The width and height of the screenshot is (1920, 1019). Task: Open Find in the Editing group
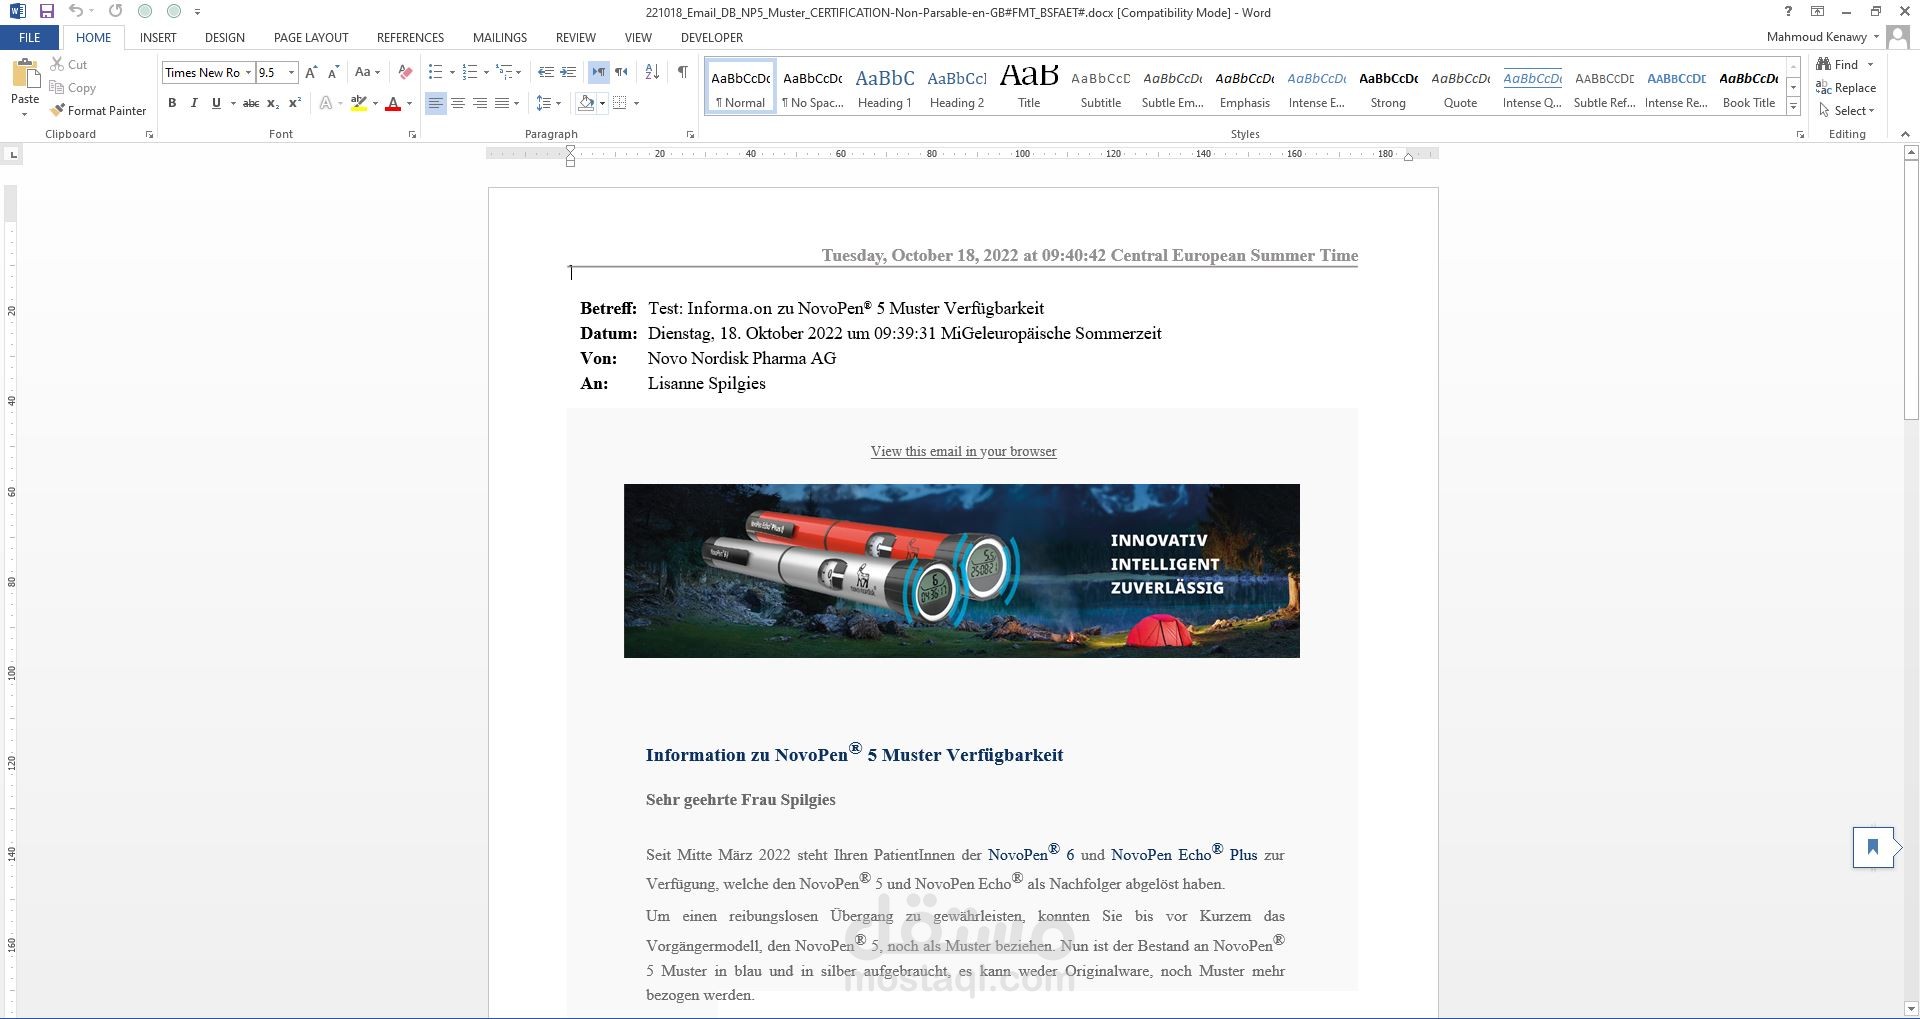pyautogui.click(x=1839, y=64)
